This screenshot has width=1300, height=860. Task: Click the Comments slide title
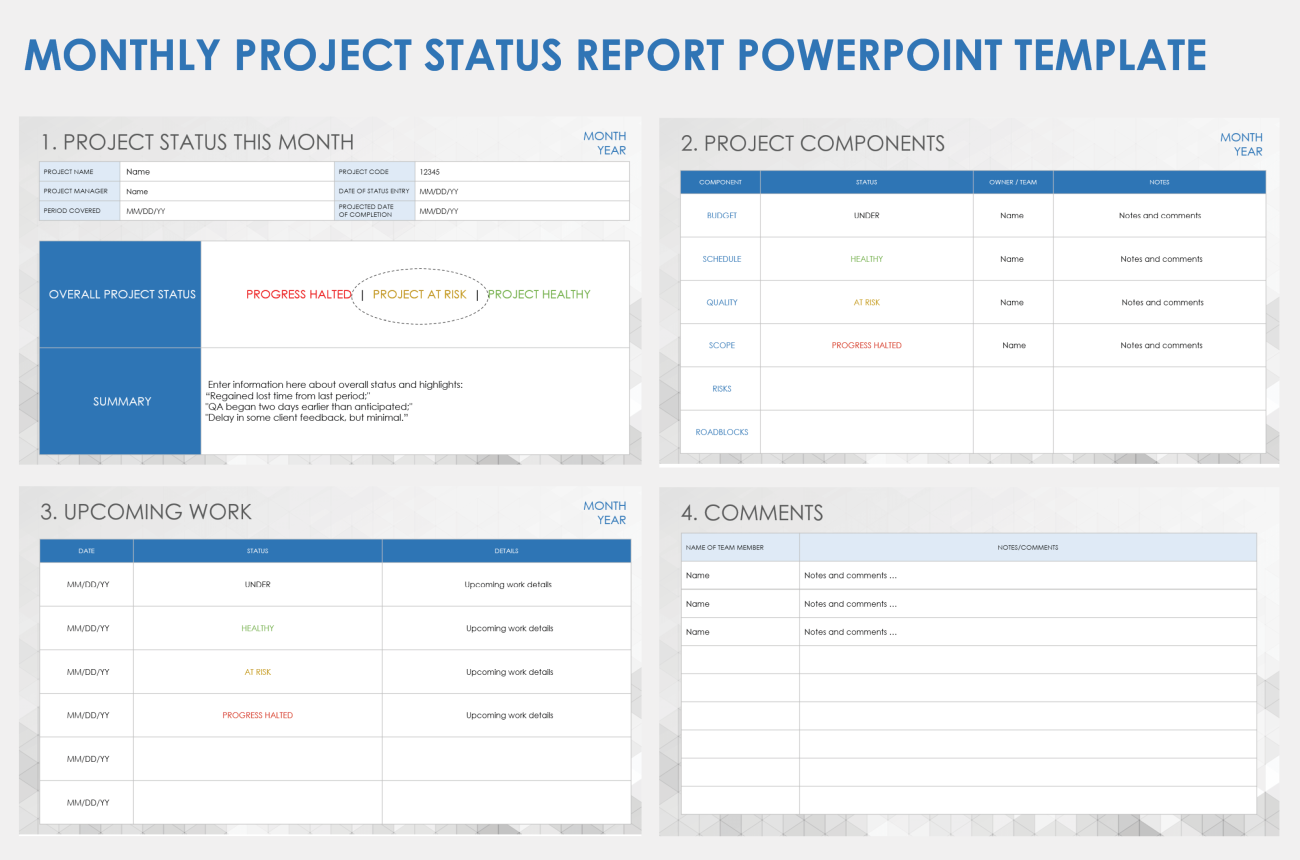point(752,513)
